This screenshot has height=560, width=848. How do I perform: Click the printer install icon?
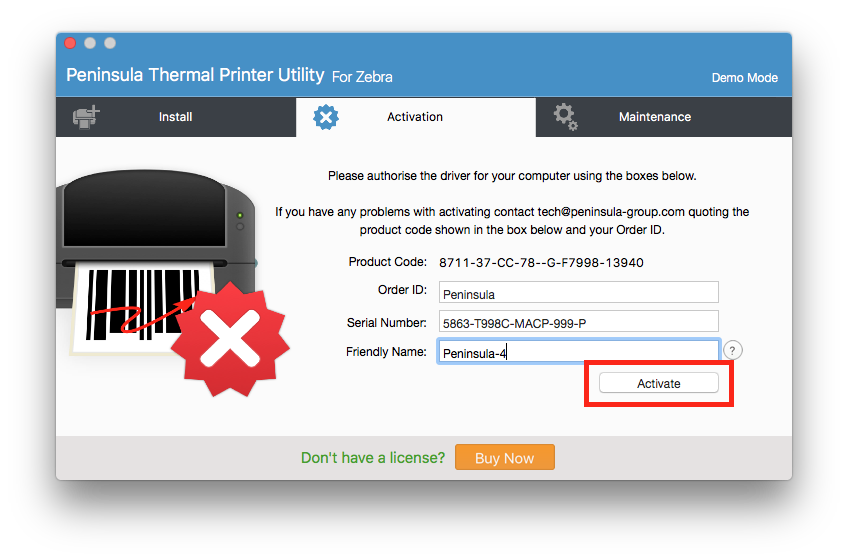coord(87,117)
